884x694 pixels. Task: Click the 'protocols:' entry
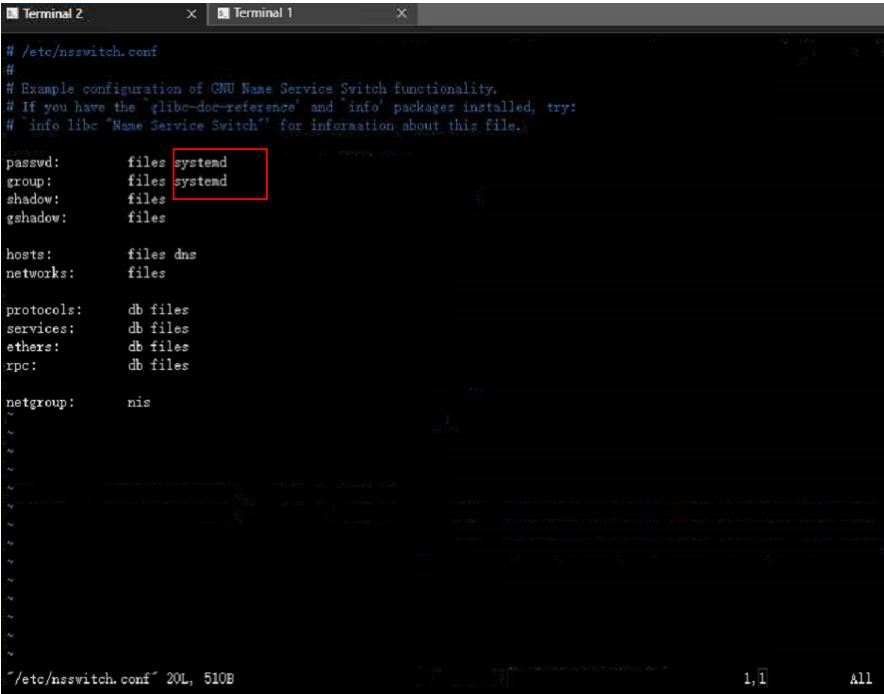(44, 310)
